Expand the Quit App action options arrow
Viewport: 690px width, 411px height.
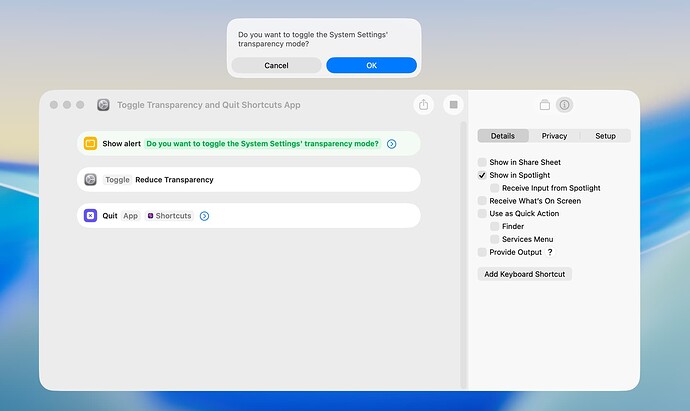[204, 216]
